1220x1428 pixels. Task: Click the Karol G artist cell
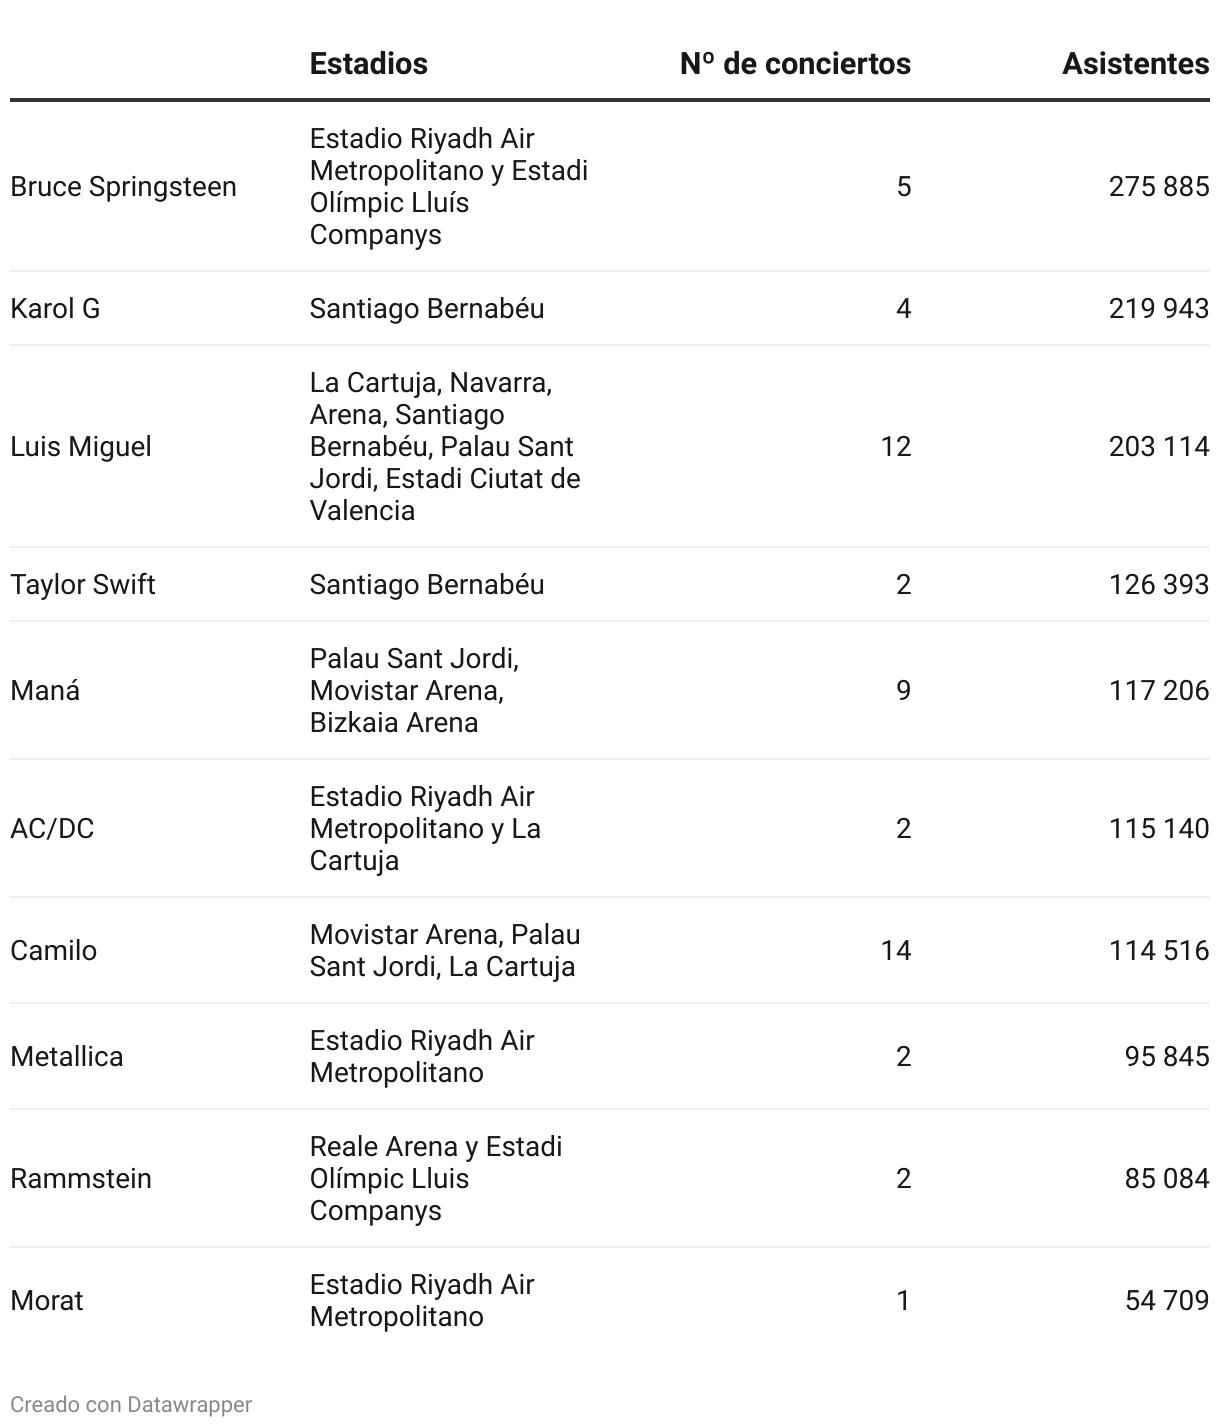[55, 309]
